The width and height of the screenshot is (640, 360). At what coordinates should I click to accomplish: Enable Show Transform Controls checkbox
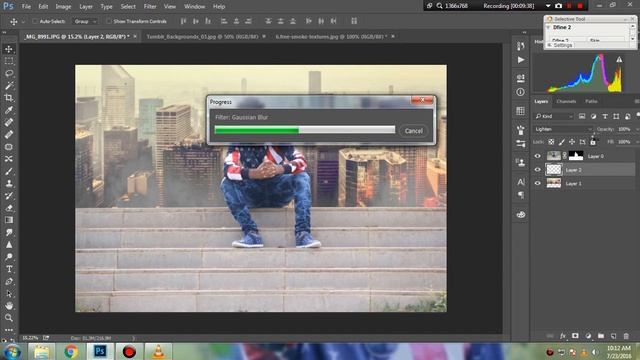[109, 21]
